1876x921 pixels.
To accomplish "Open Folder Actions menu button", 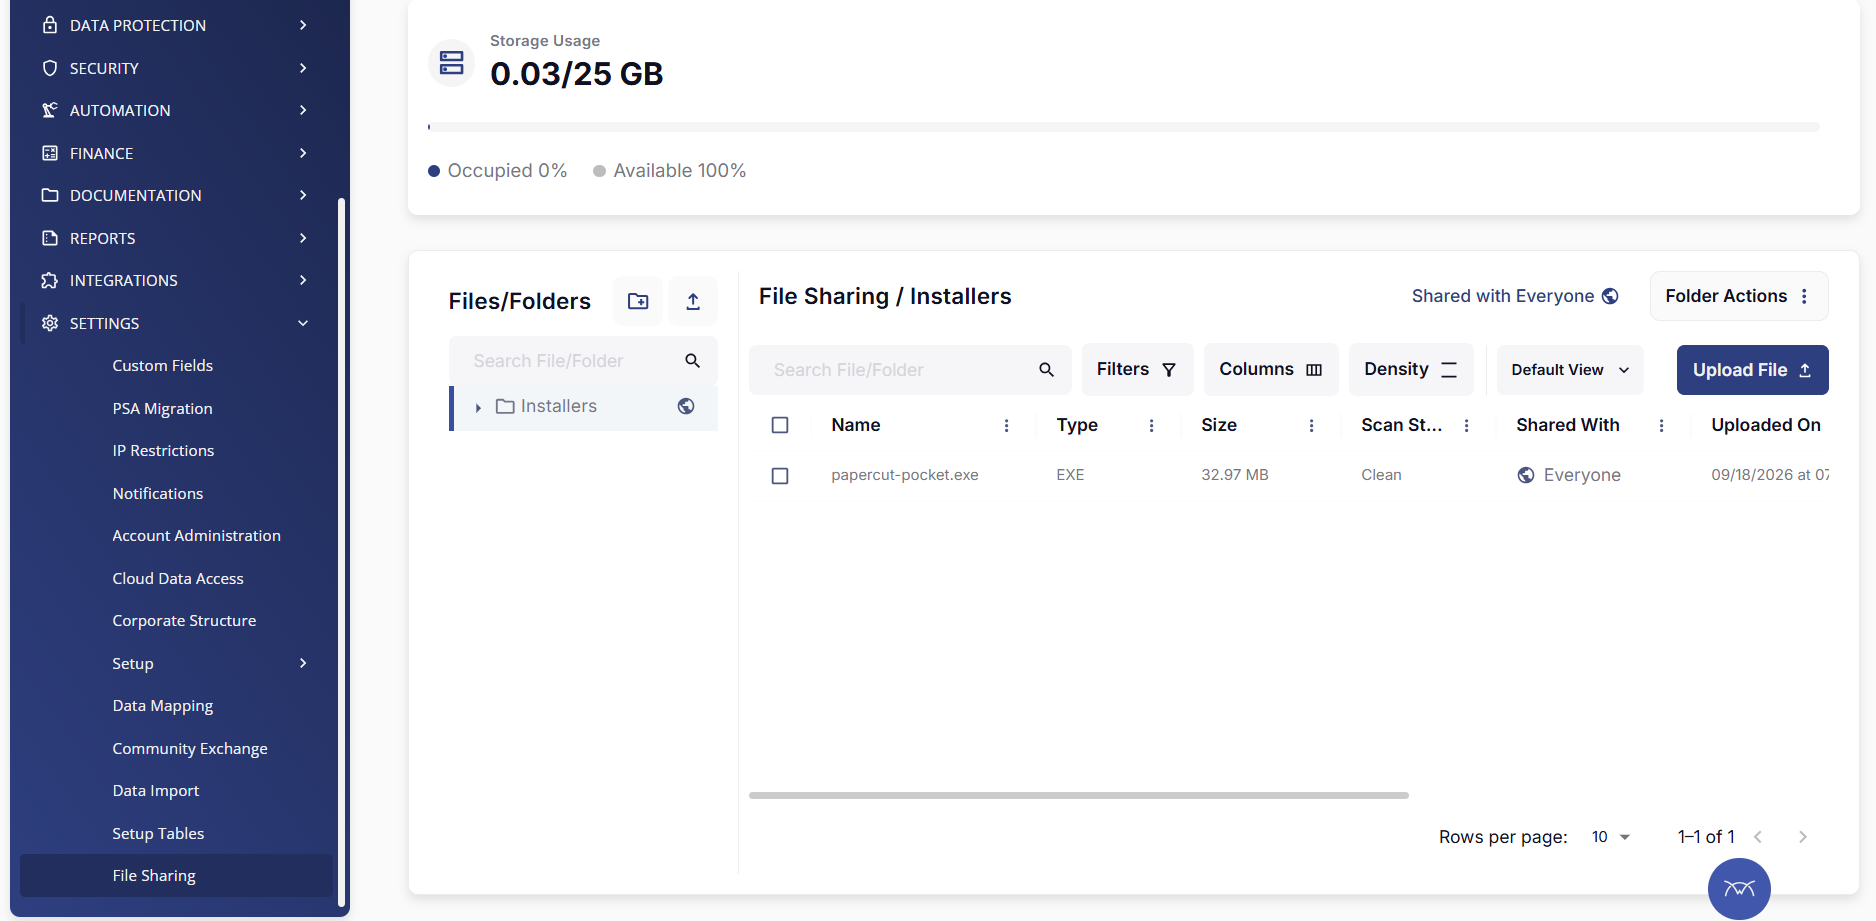I will click(x=1739, y=296).
